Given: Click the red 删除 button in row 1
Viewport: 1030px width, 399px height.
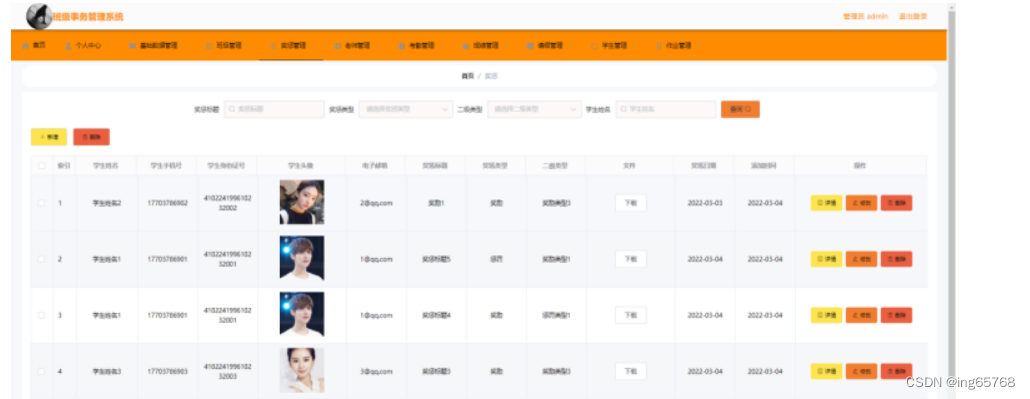Looking at the screenshot, I should point(897,203).
